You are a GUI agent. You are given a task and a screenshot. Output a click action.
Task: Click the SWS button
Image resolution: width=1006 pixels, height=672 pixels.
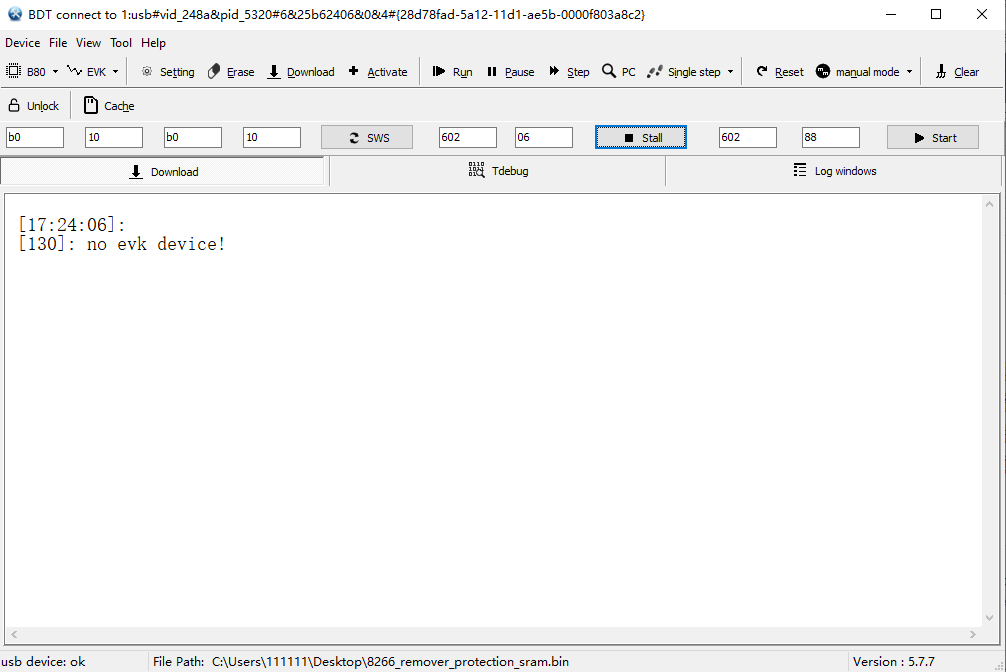tap(367, 137)
